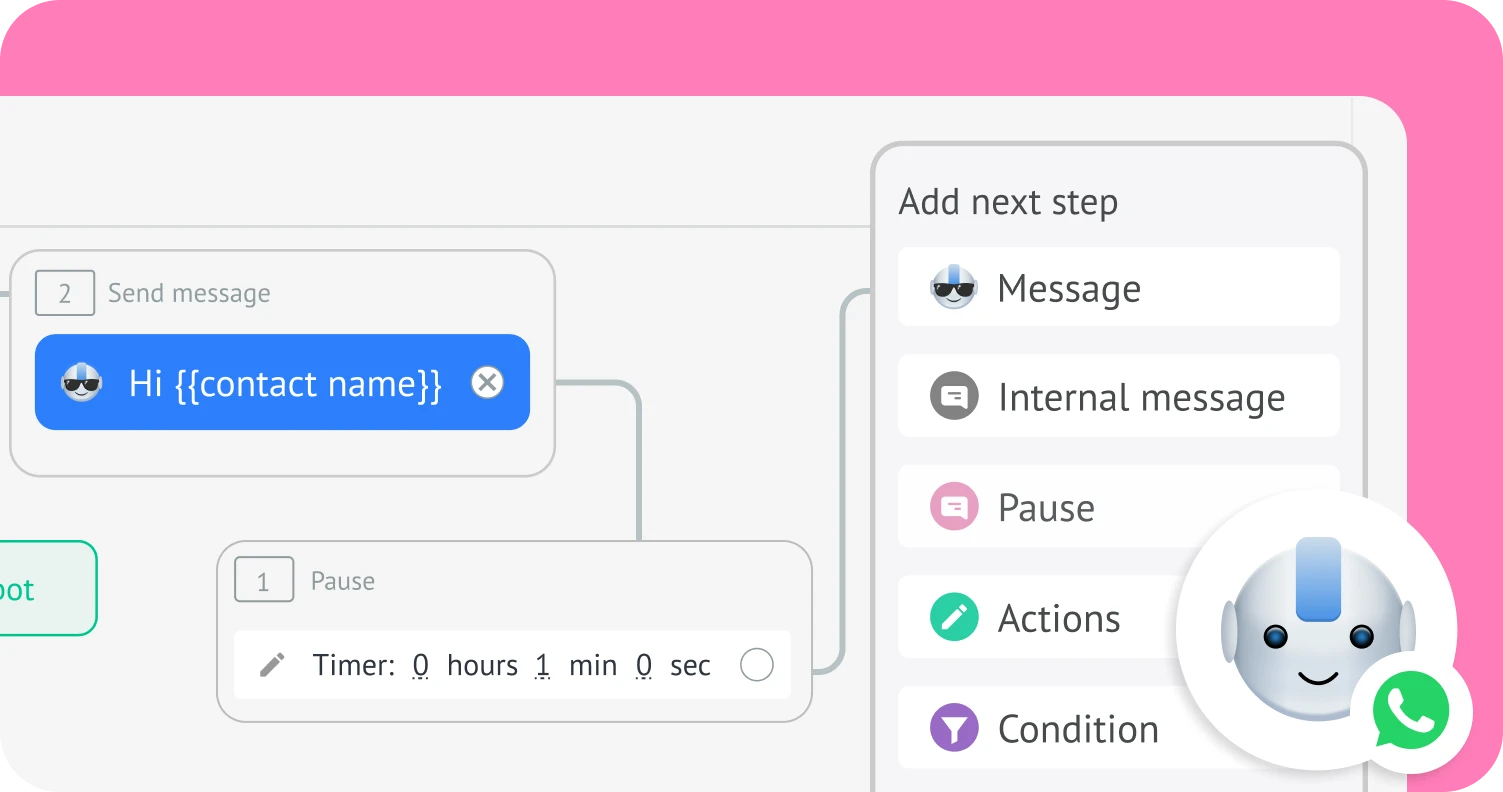Add a Message step
The height and width of the screenshot is (792, 1503).
coord(1118,288)
